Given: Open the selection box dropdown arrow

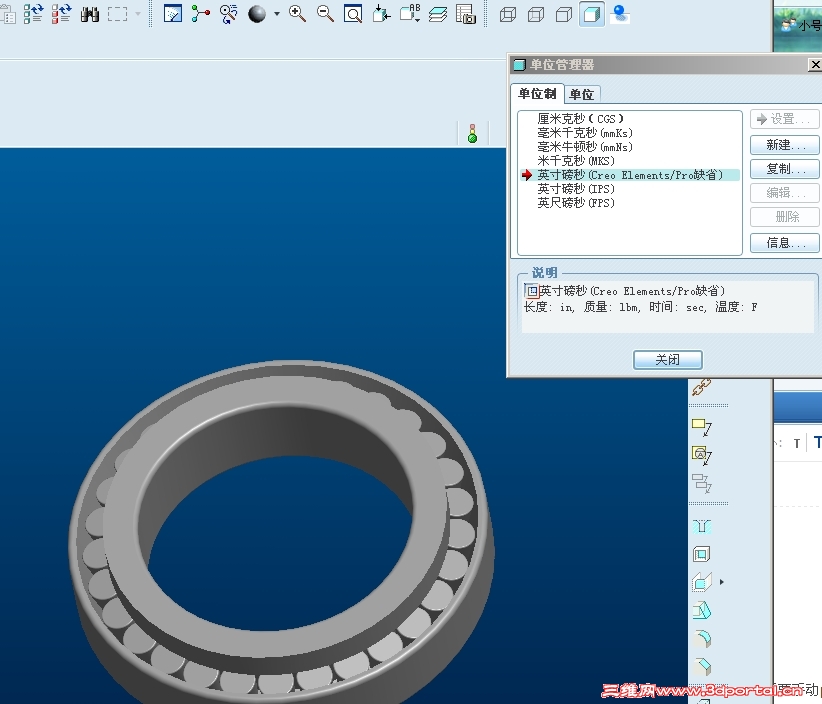Looking at the screenshot, I should click(138, 14).
